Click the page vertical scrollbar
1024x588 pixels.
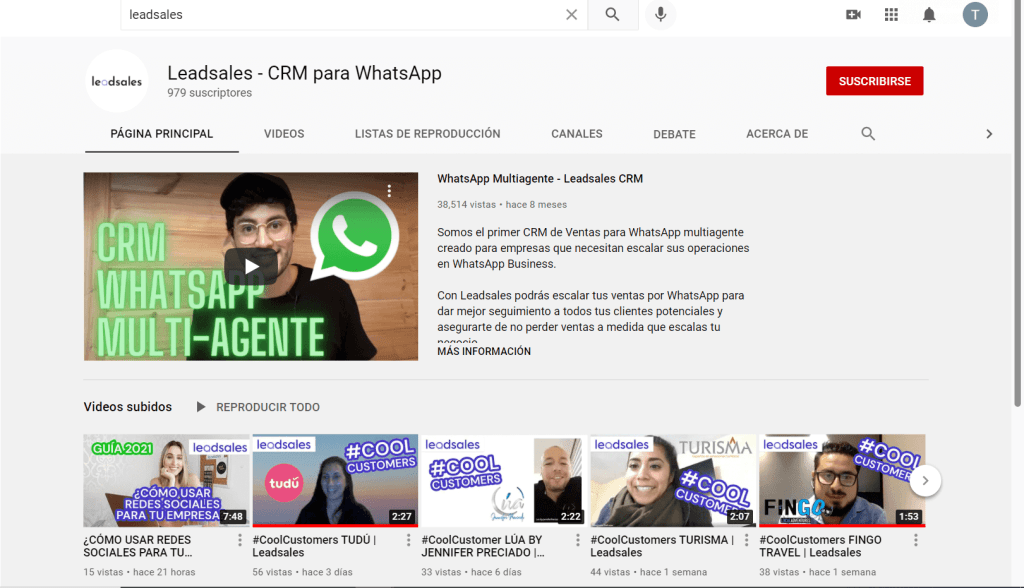1017,203
